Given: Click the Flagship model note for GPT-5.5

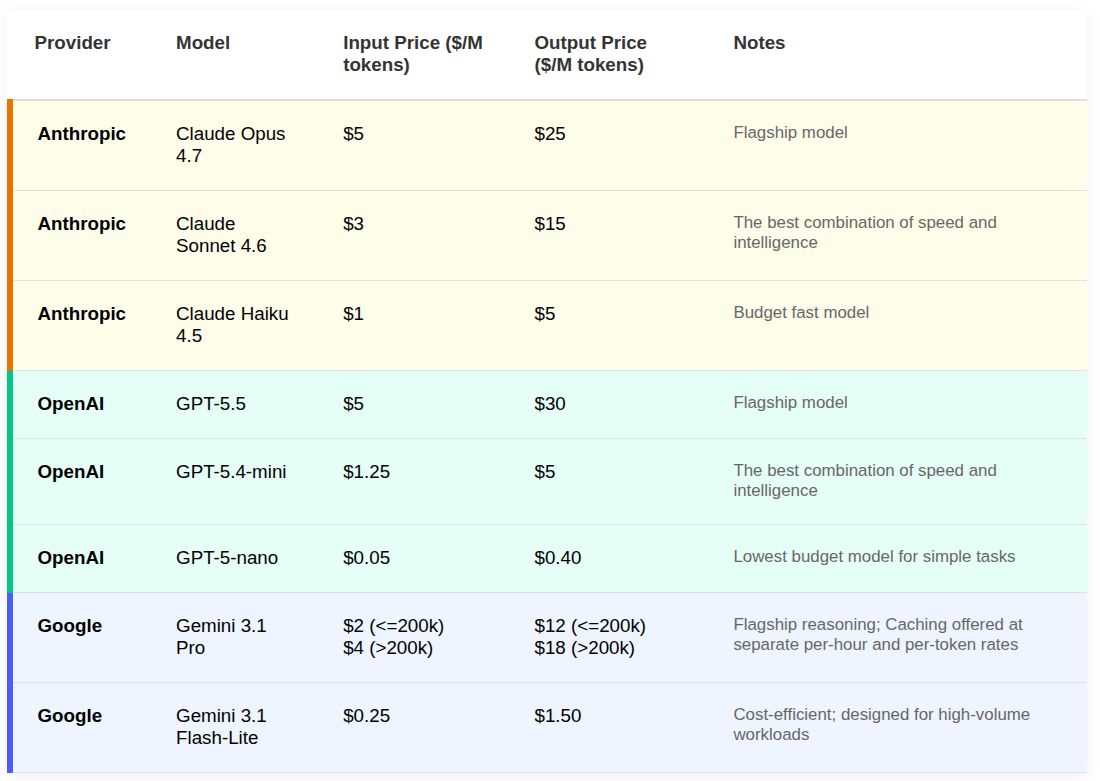Looking at the screenshot, I should click(x=791, y=402).
